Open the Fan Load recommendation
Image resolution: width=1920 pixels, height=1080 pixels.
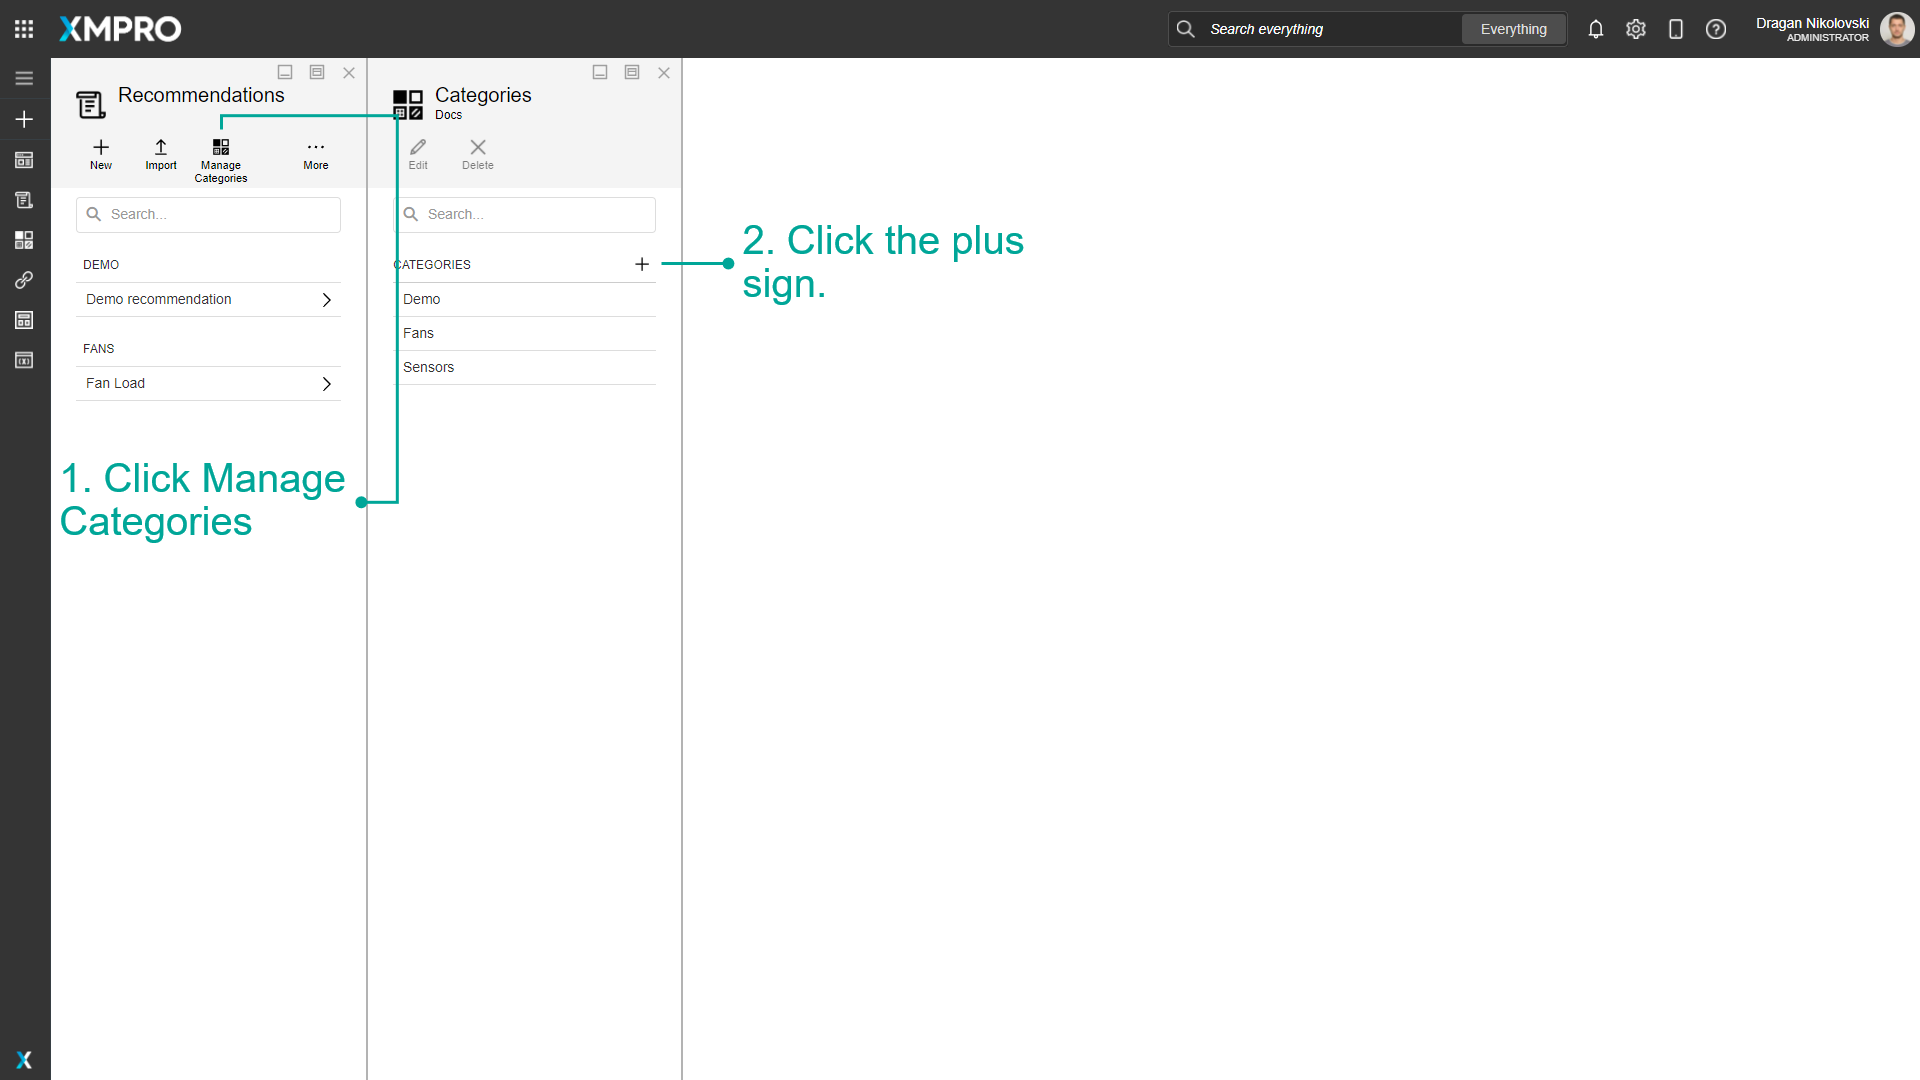208,384
